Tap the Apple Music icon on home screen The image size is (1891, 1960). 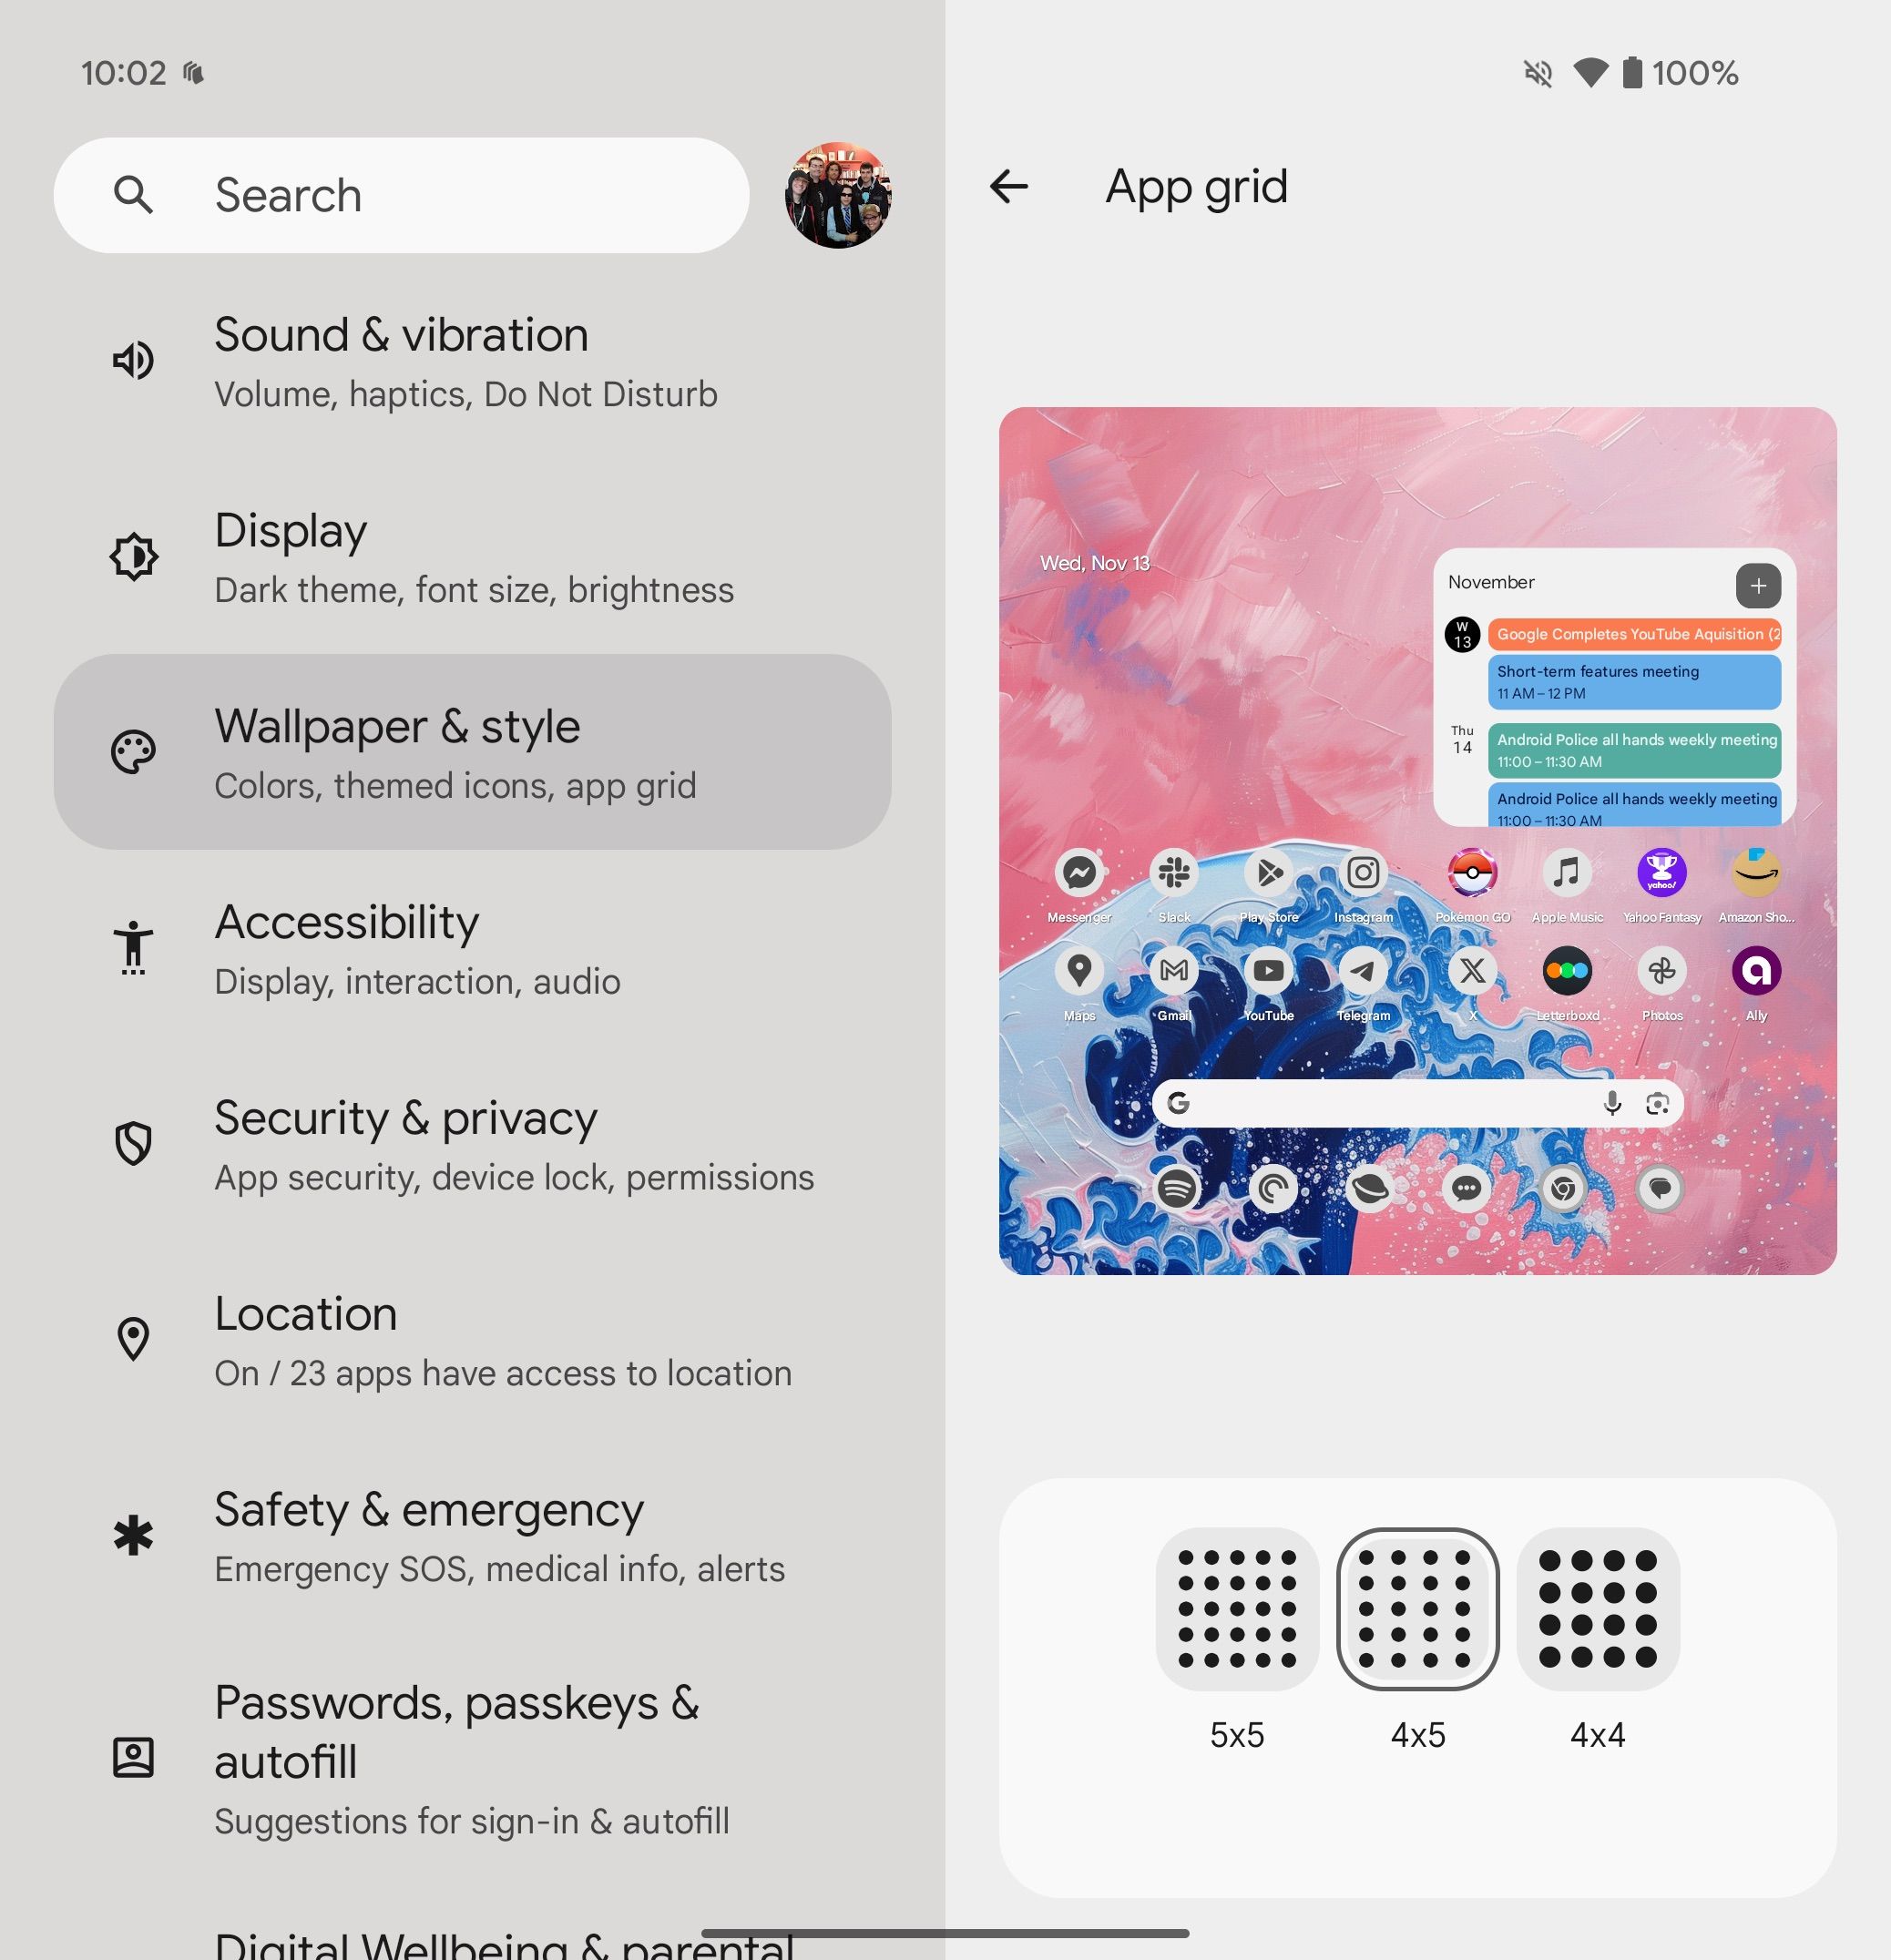tap(1564, 875)
